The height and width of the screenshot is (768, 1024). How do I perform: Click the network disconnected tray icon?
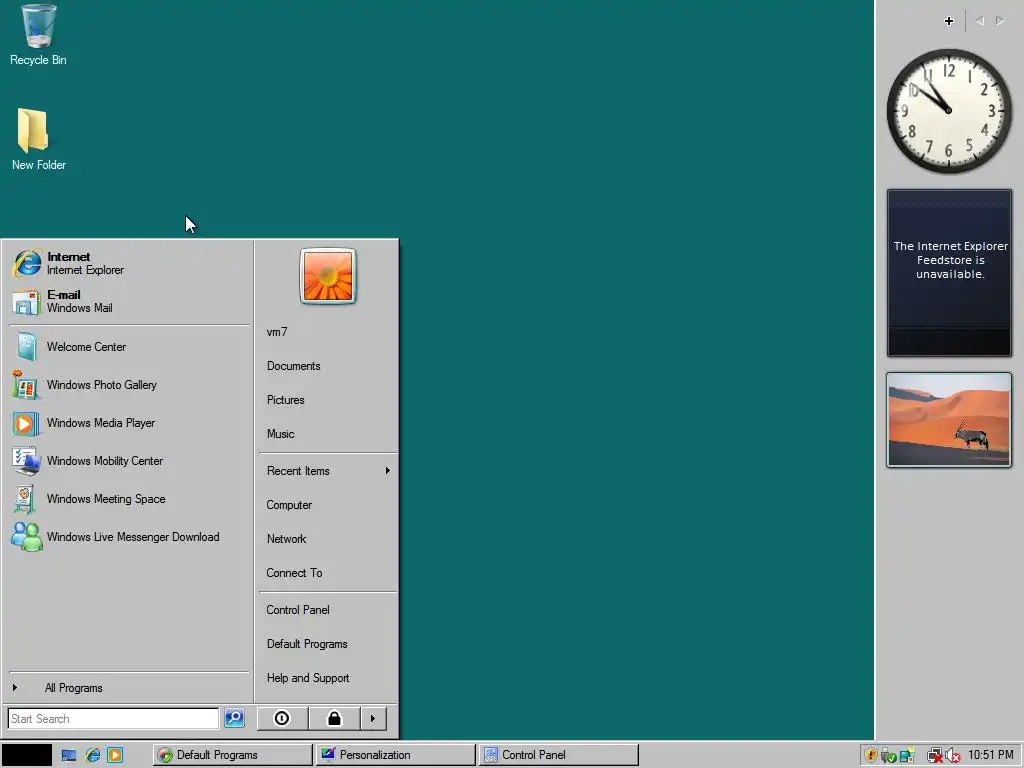(935, 756)
